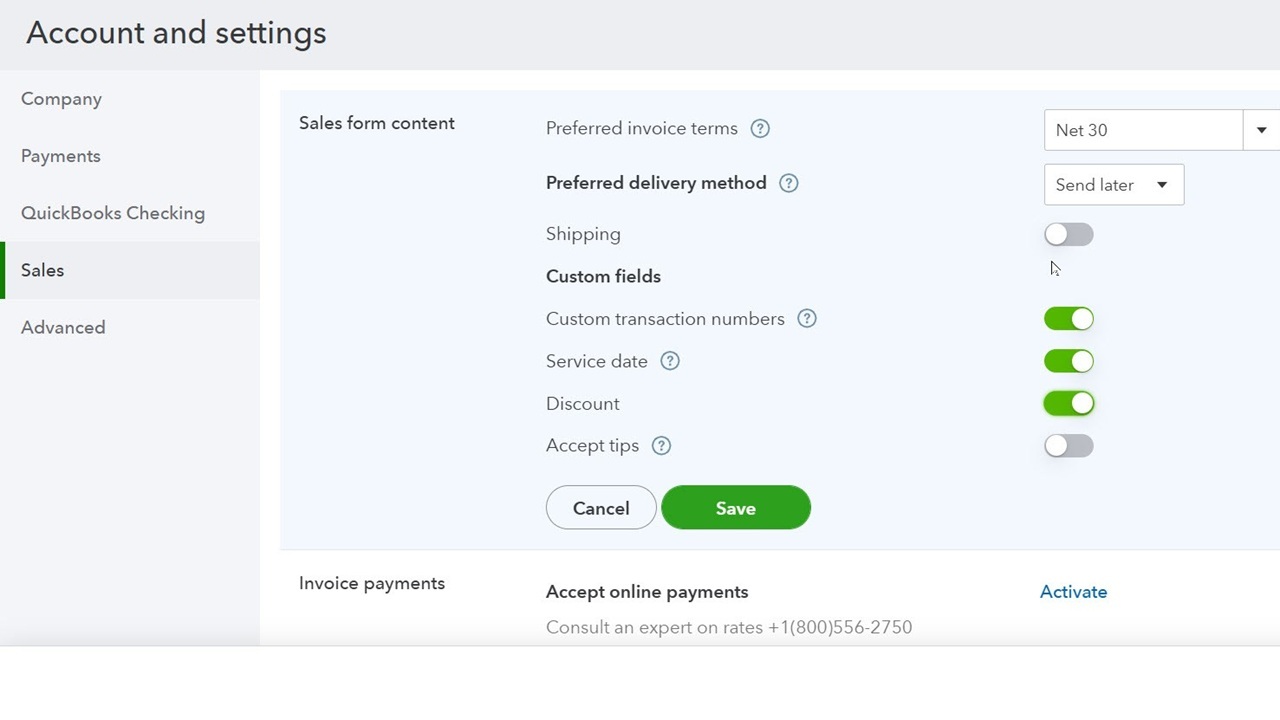1280x720 pixels.
Task: Click Cancel to discard changes
Action: coord(601,508)
